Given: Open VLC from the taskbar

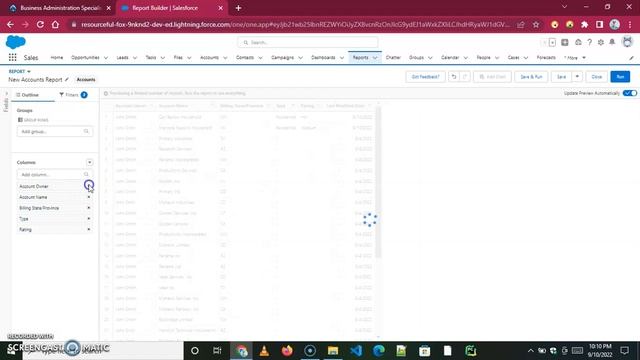Looking at the screenshot, I should pos(264,351).
